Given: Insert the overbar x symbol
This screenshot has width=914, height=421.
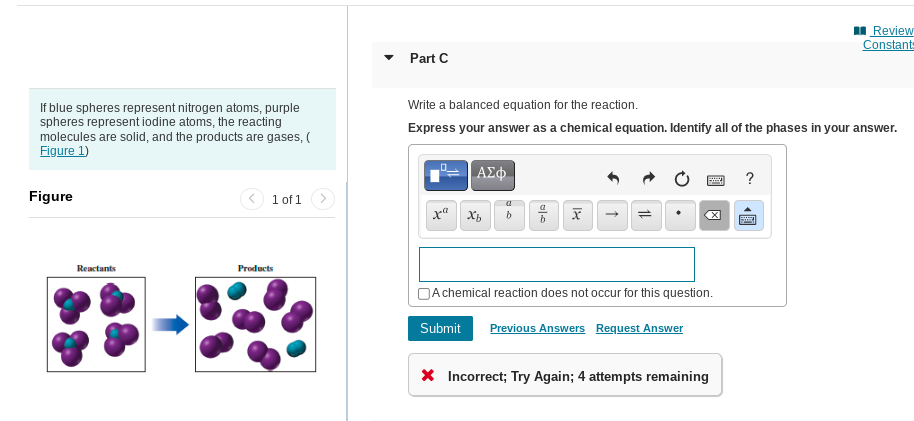Looking at the screenshot, I should click(576, 215).
